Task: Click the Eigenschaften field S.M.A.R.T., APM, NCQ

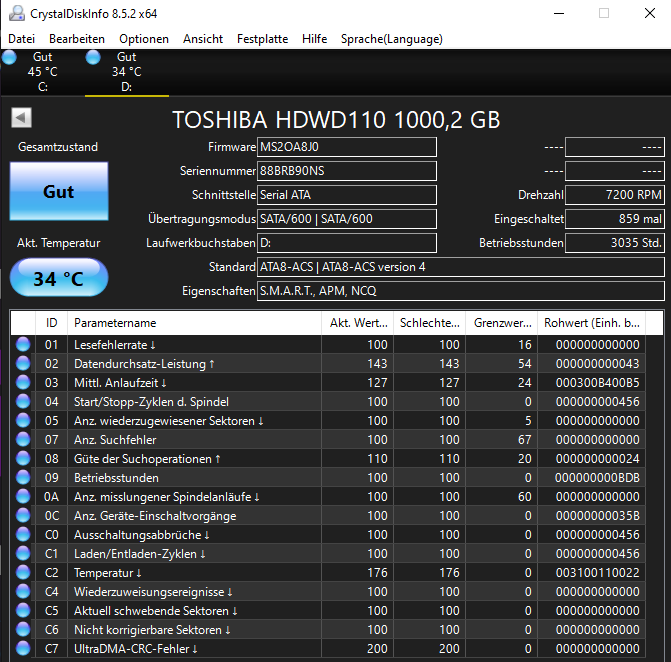Action: pos(460,291)
